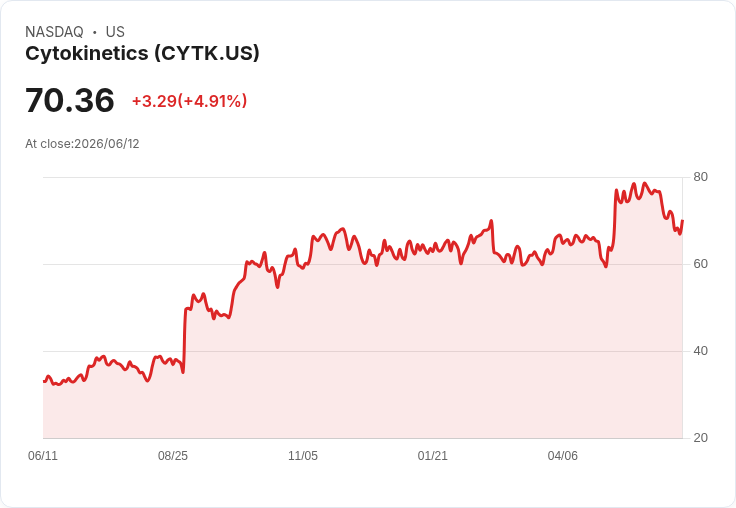Click the Cytokinetics (CYTK.US) title

(142, 54)
